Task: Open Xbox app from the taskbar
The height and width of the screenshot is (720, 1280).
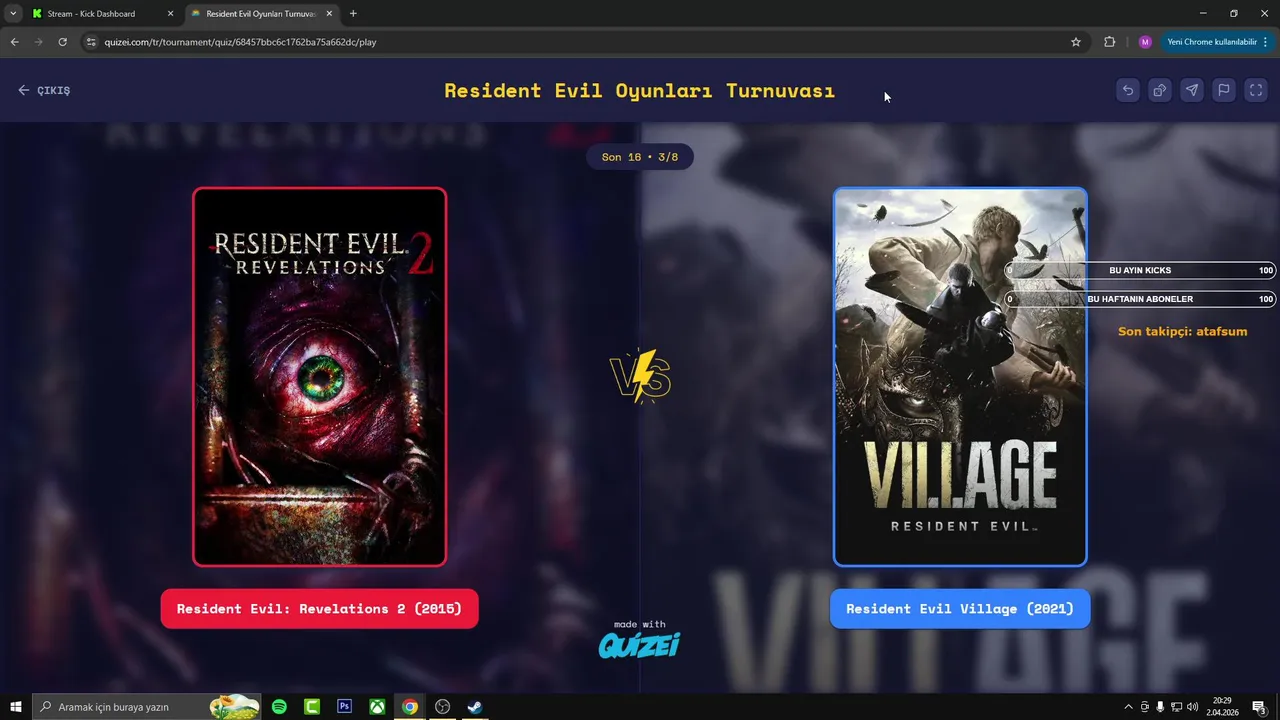Action: (377, 707)
